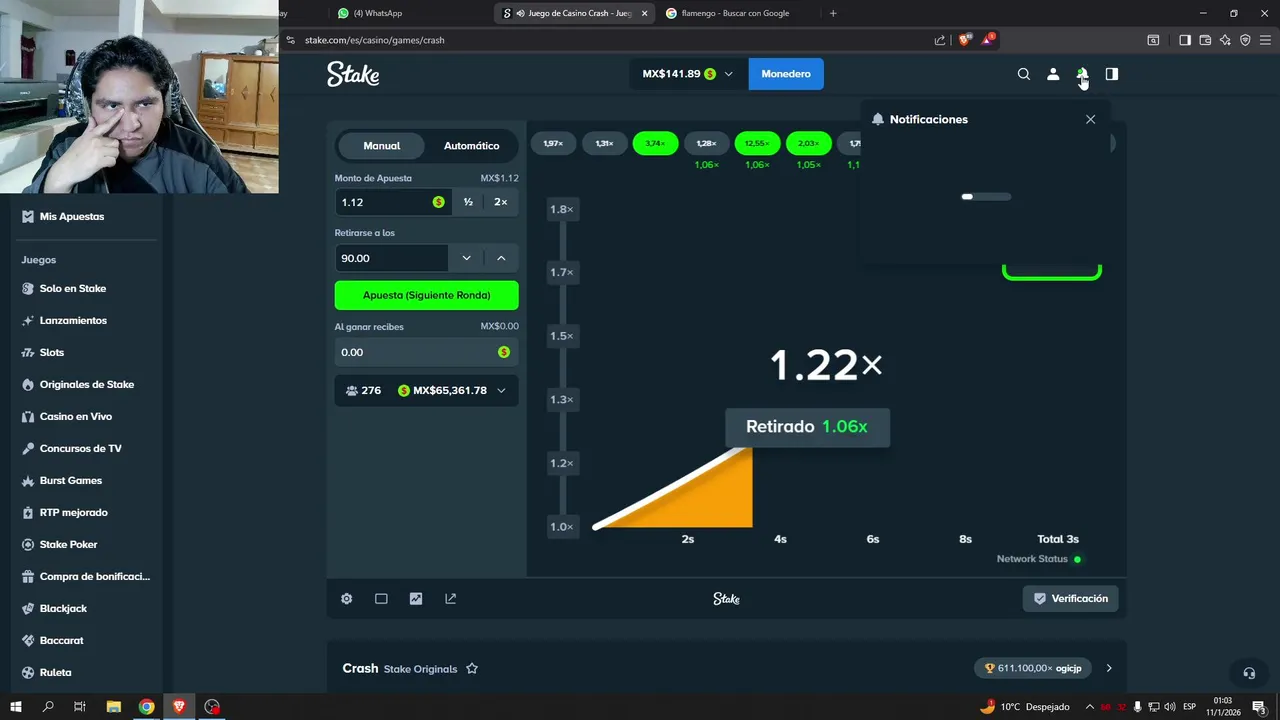1280x720 pixels.
Task: Open live support headset icon
Action: click(1248, 673)
